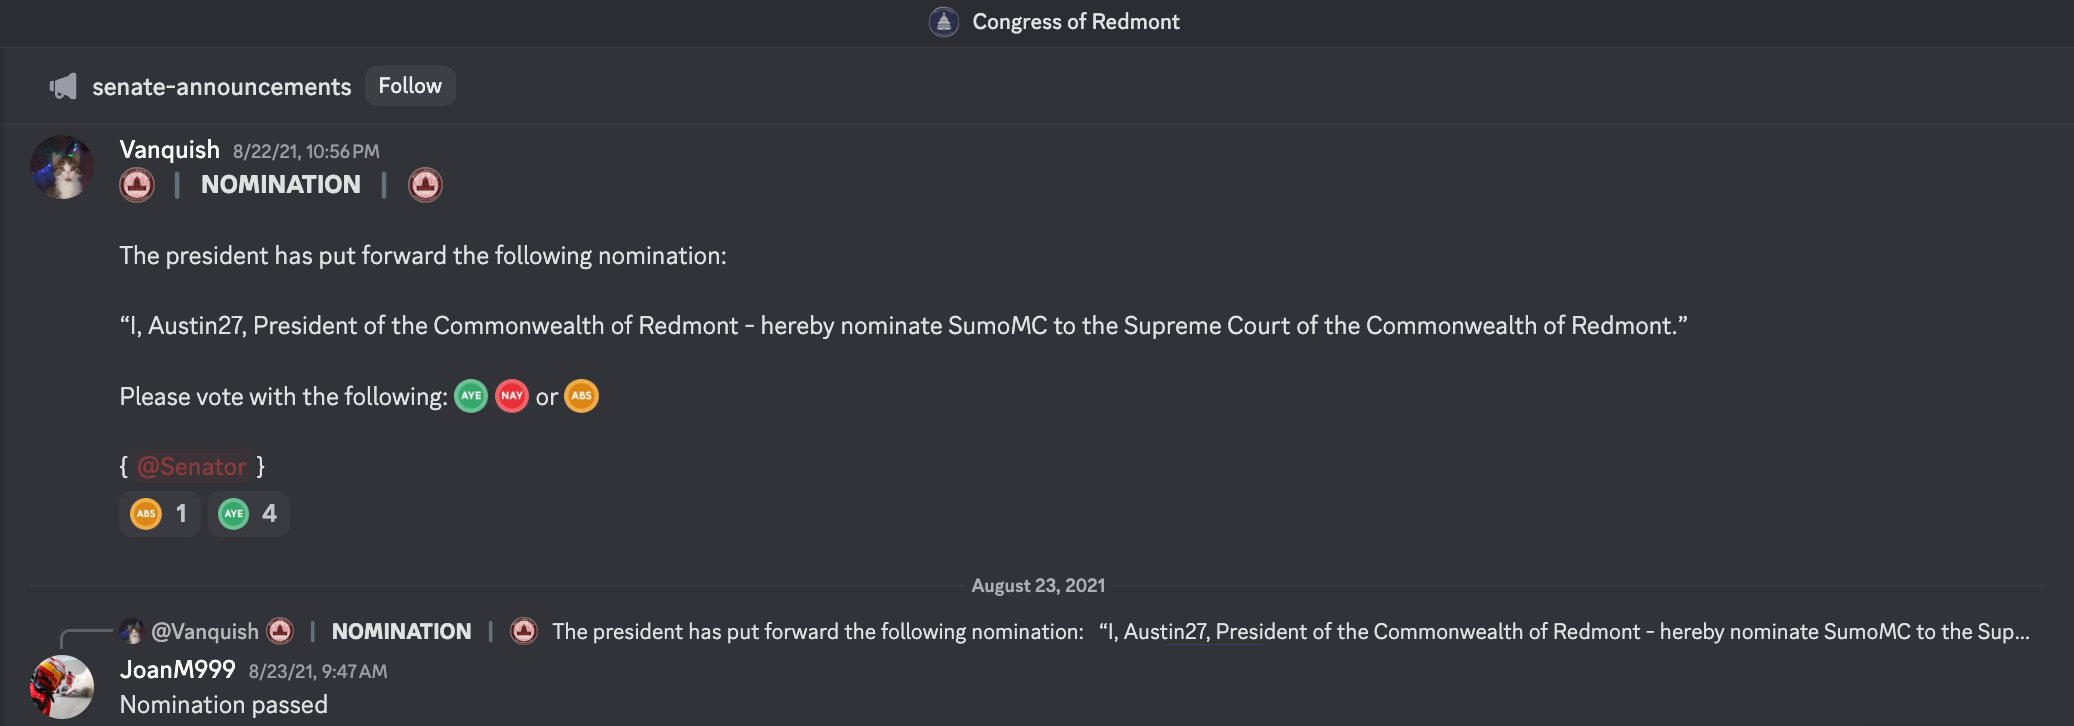
Task: Click the @Senator role mention
Action: point(191,467)
